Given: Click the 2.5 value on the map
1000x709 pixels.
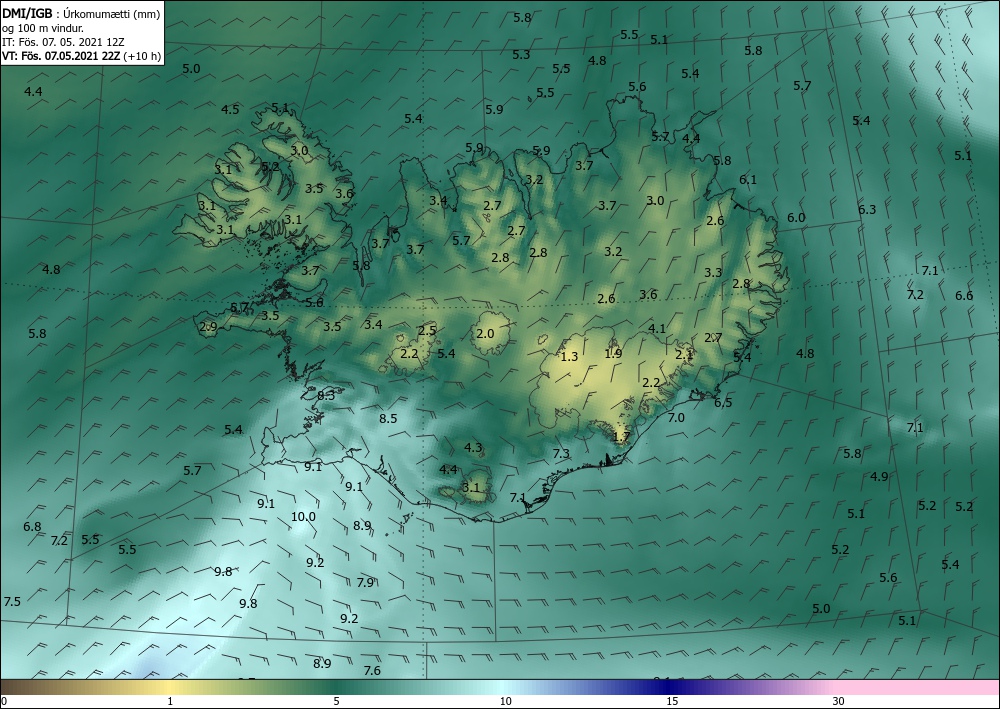Looking at the screenshot, I should pos(427,330).
